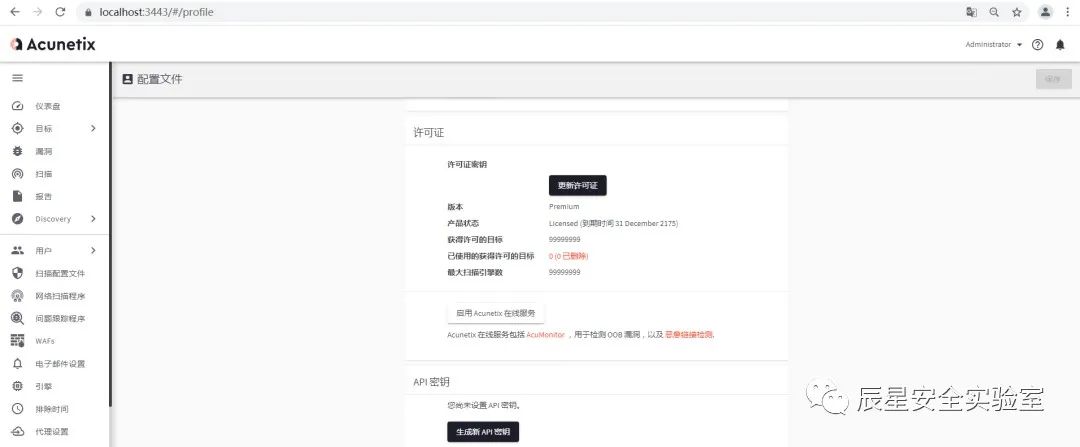Open the browser three-dot menu
1080x447 pixels.
pyautogui.click(x=1068, y=12)
